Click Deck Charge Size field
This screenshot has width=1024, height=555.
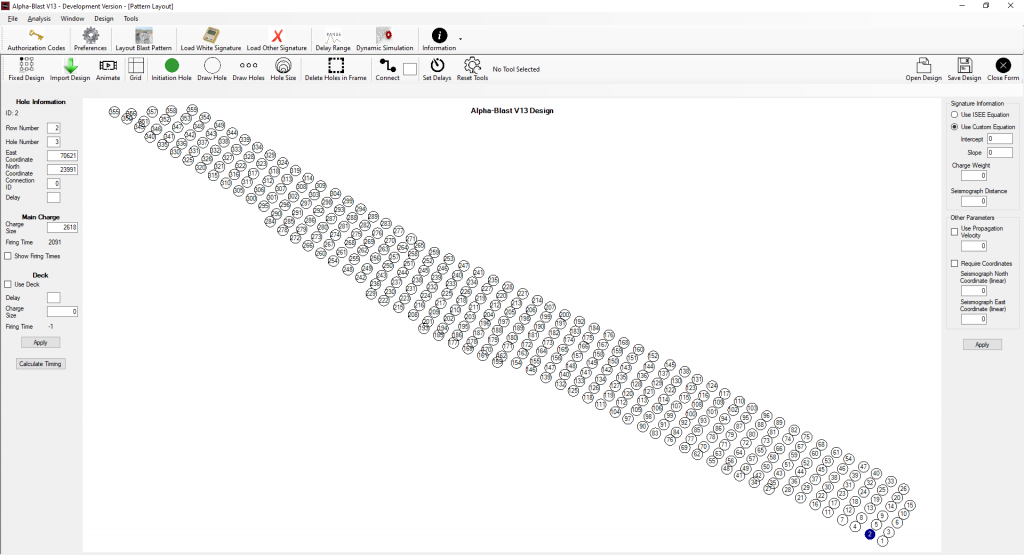click(63, 312)
